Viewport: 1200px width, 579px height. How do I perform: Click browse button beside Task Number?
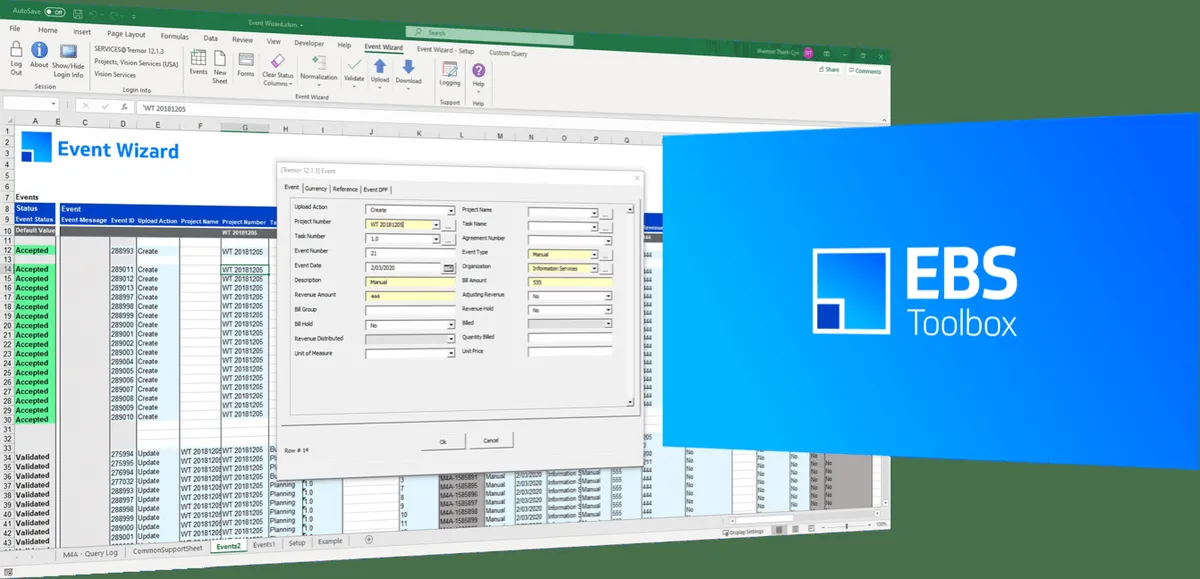click(x=449, y=240)
